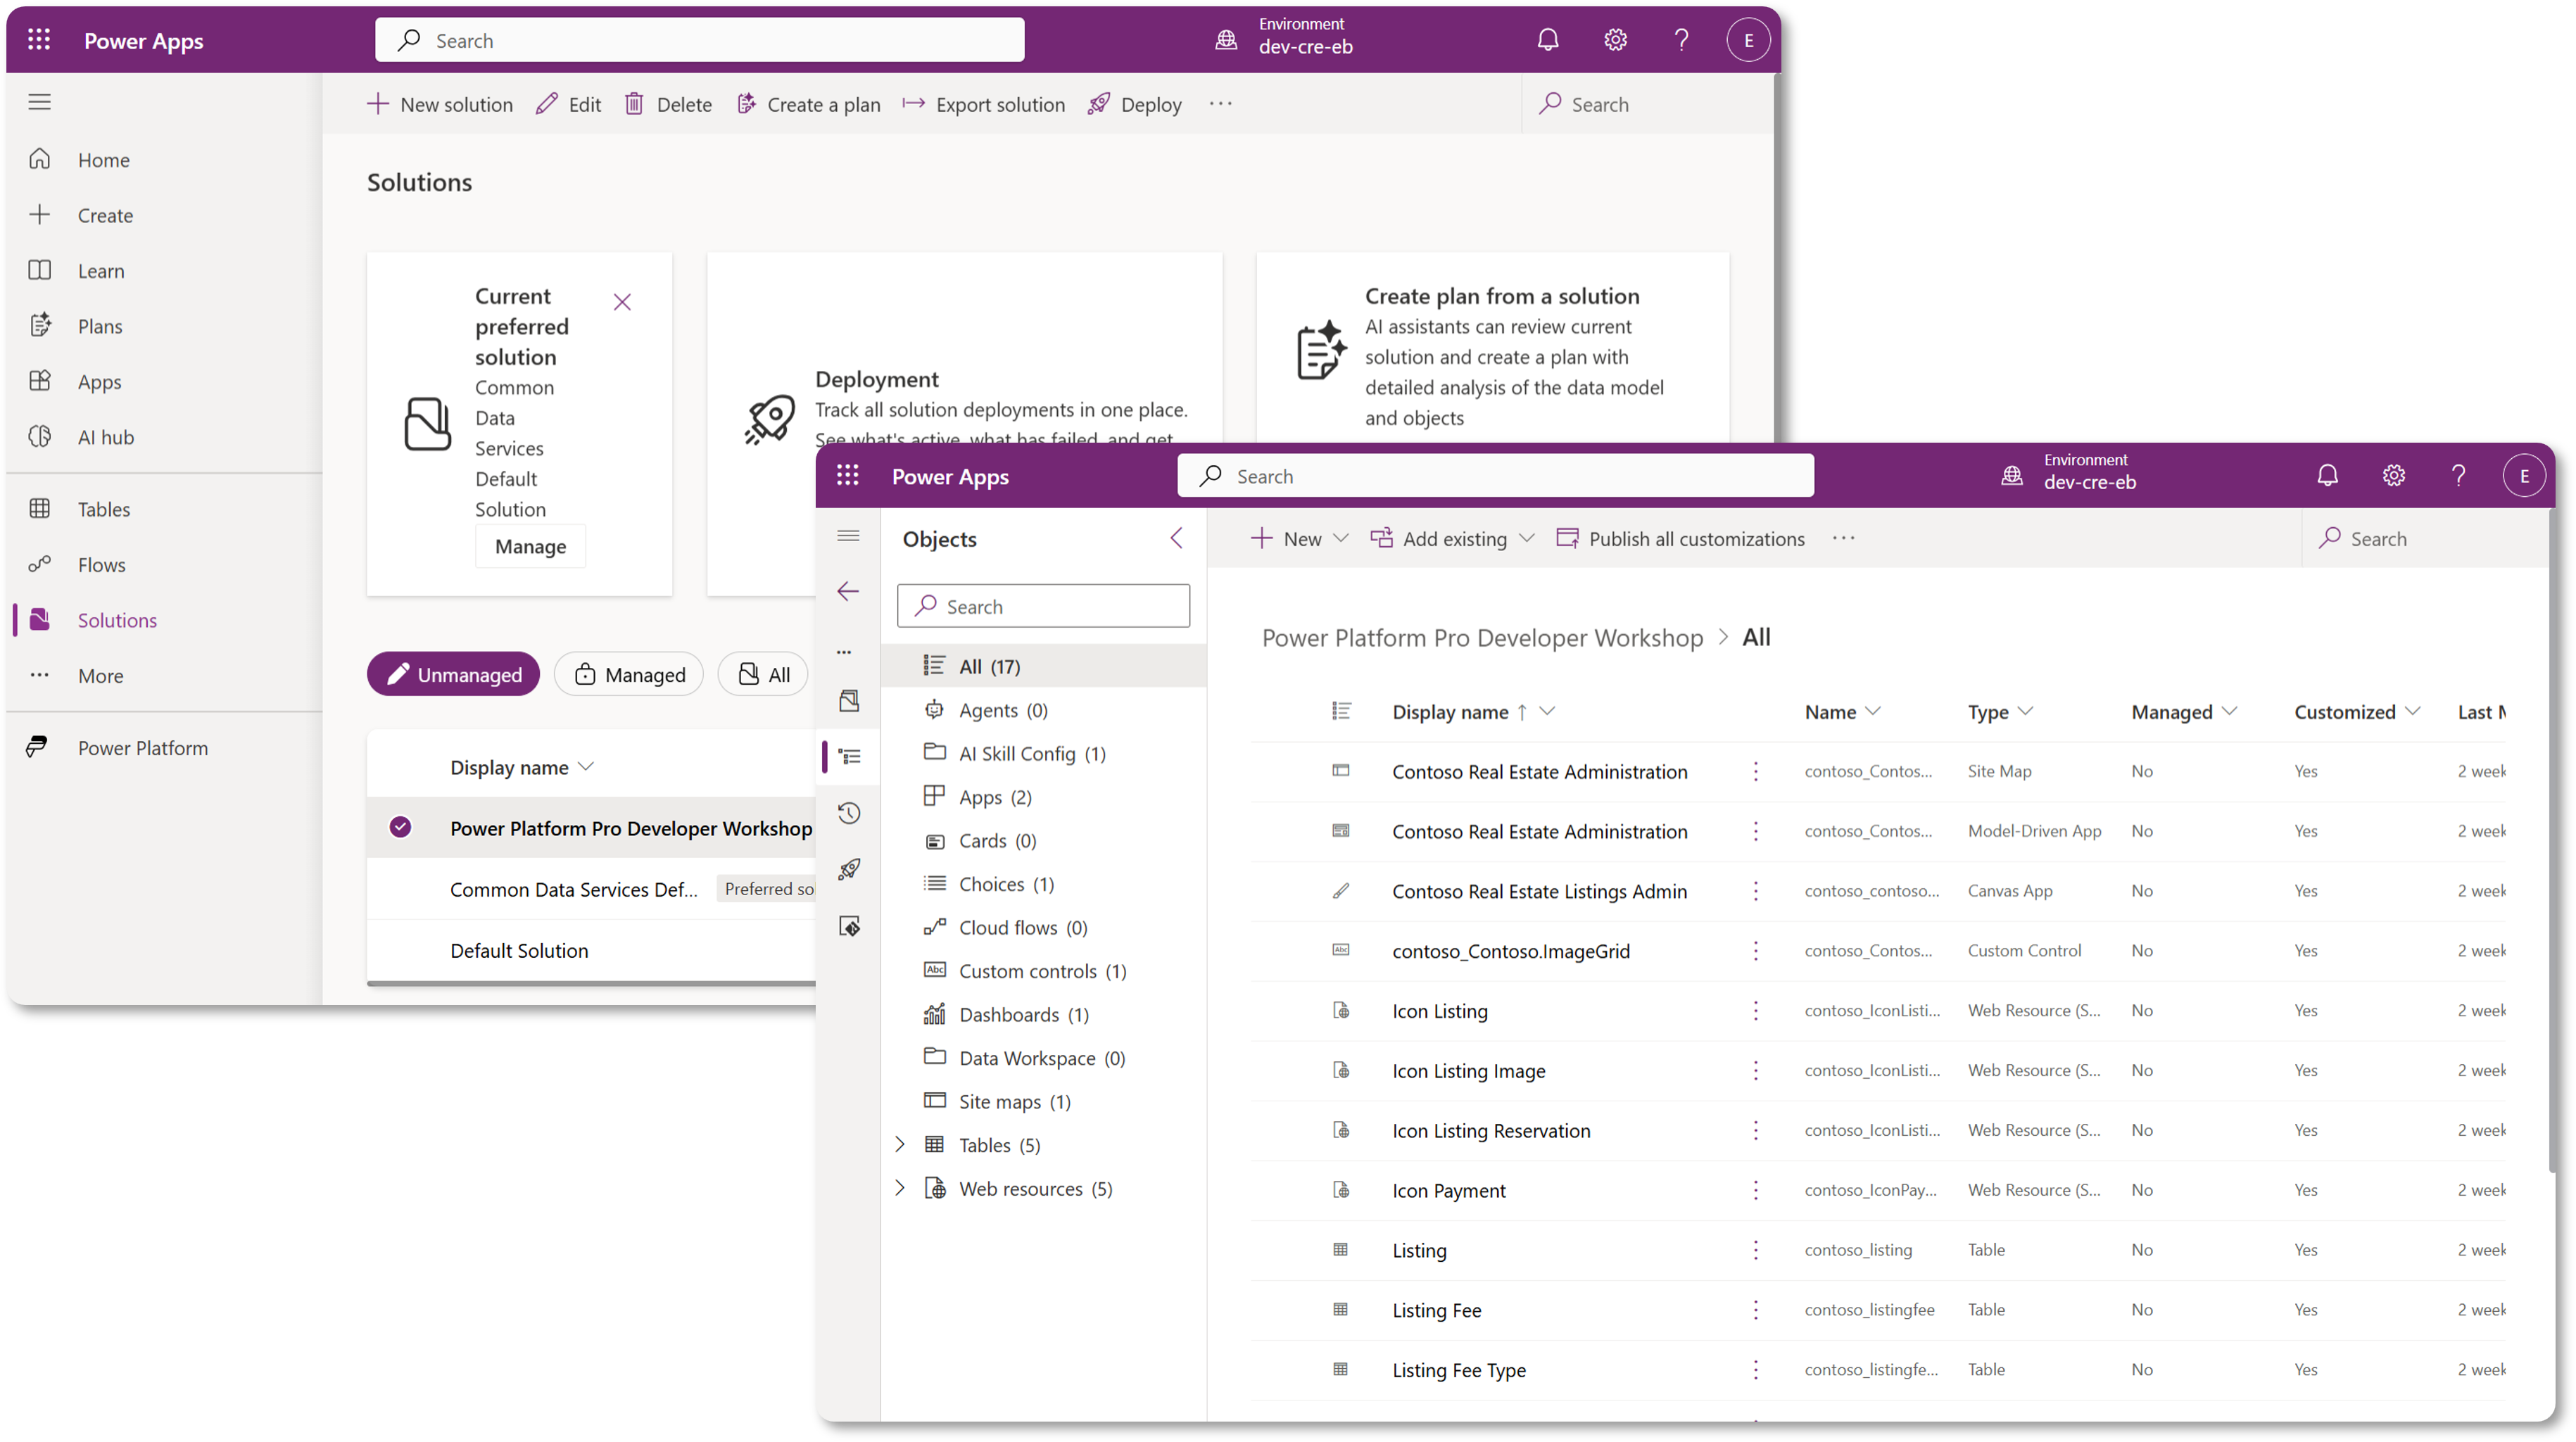
Task: Click the back arrow in the solution rail
Action: point(848,591)
